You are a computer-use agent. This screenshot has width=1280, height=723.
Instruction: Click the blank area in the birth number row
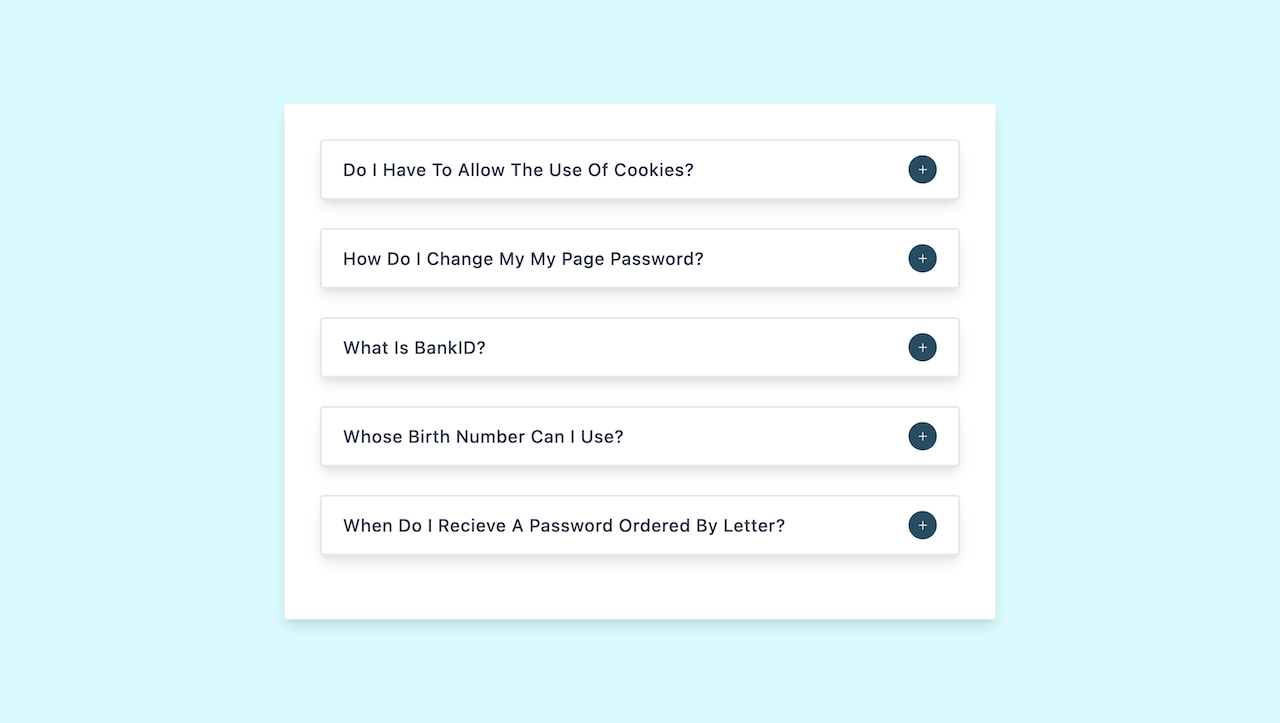click(x=765, y=436)
